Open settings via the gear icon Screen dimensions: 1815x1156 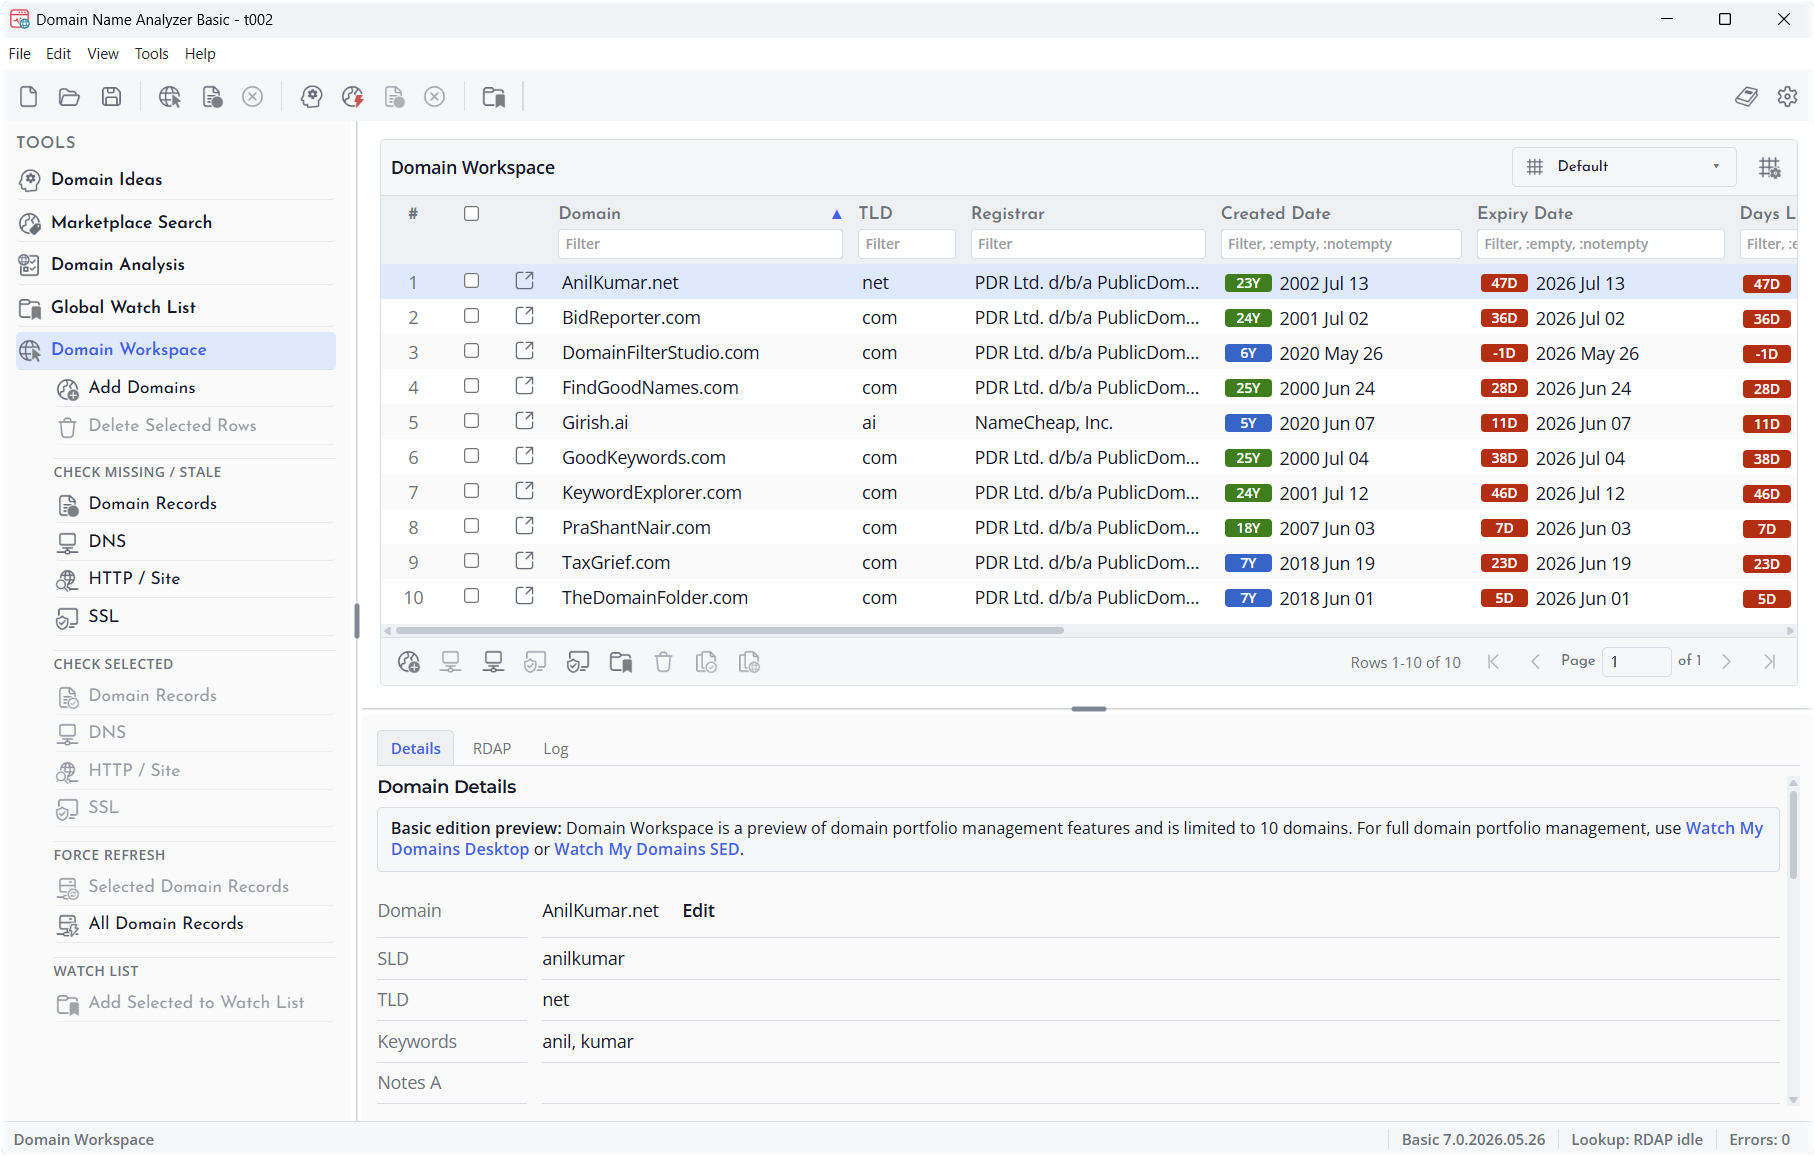click(1787, 97)
